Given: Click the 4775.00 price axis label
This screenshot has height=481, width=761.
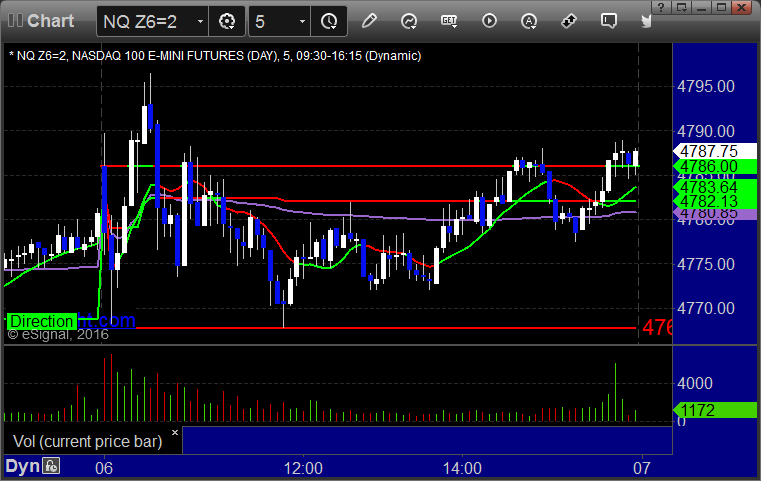Looking at the screenshot, I should pos(706,264).
